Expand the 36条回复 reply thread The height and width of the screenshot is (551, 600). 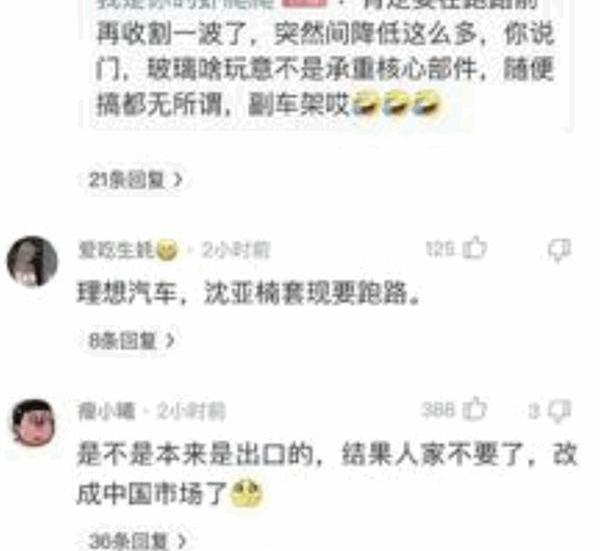click(138, 541)
